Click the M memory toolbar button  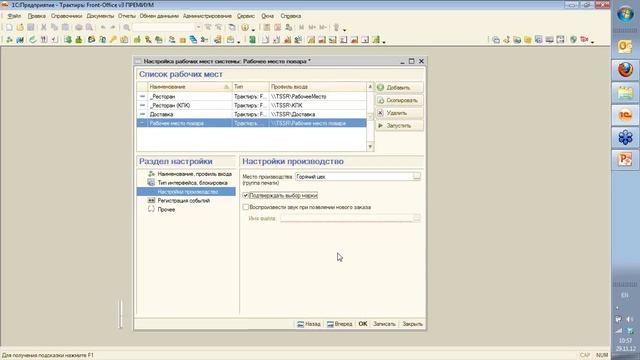(x=302, y=27)
